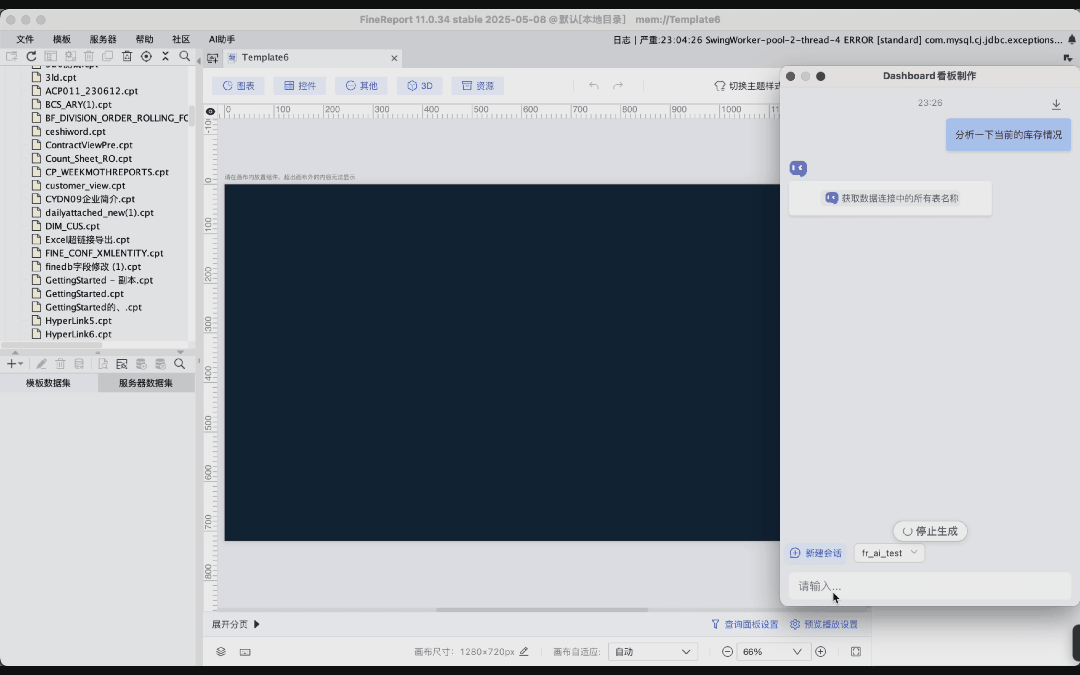Click the 新建会话 new conversation button

pos(816,553)
